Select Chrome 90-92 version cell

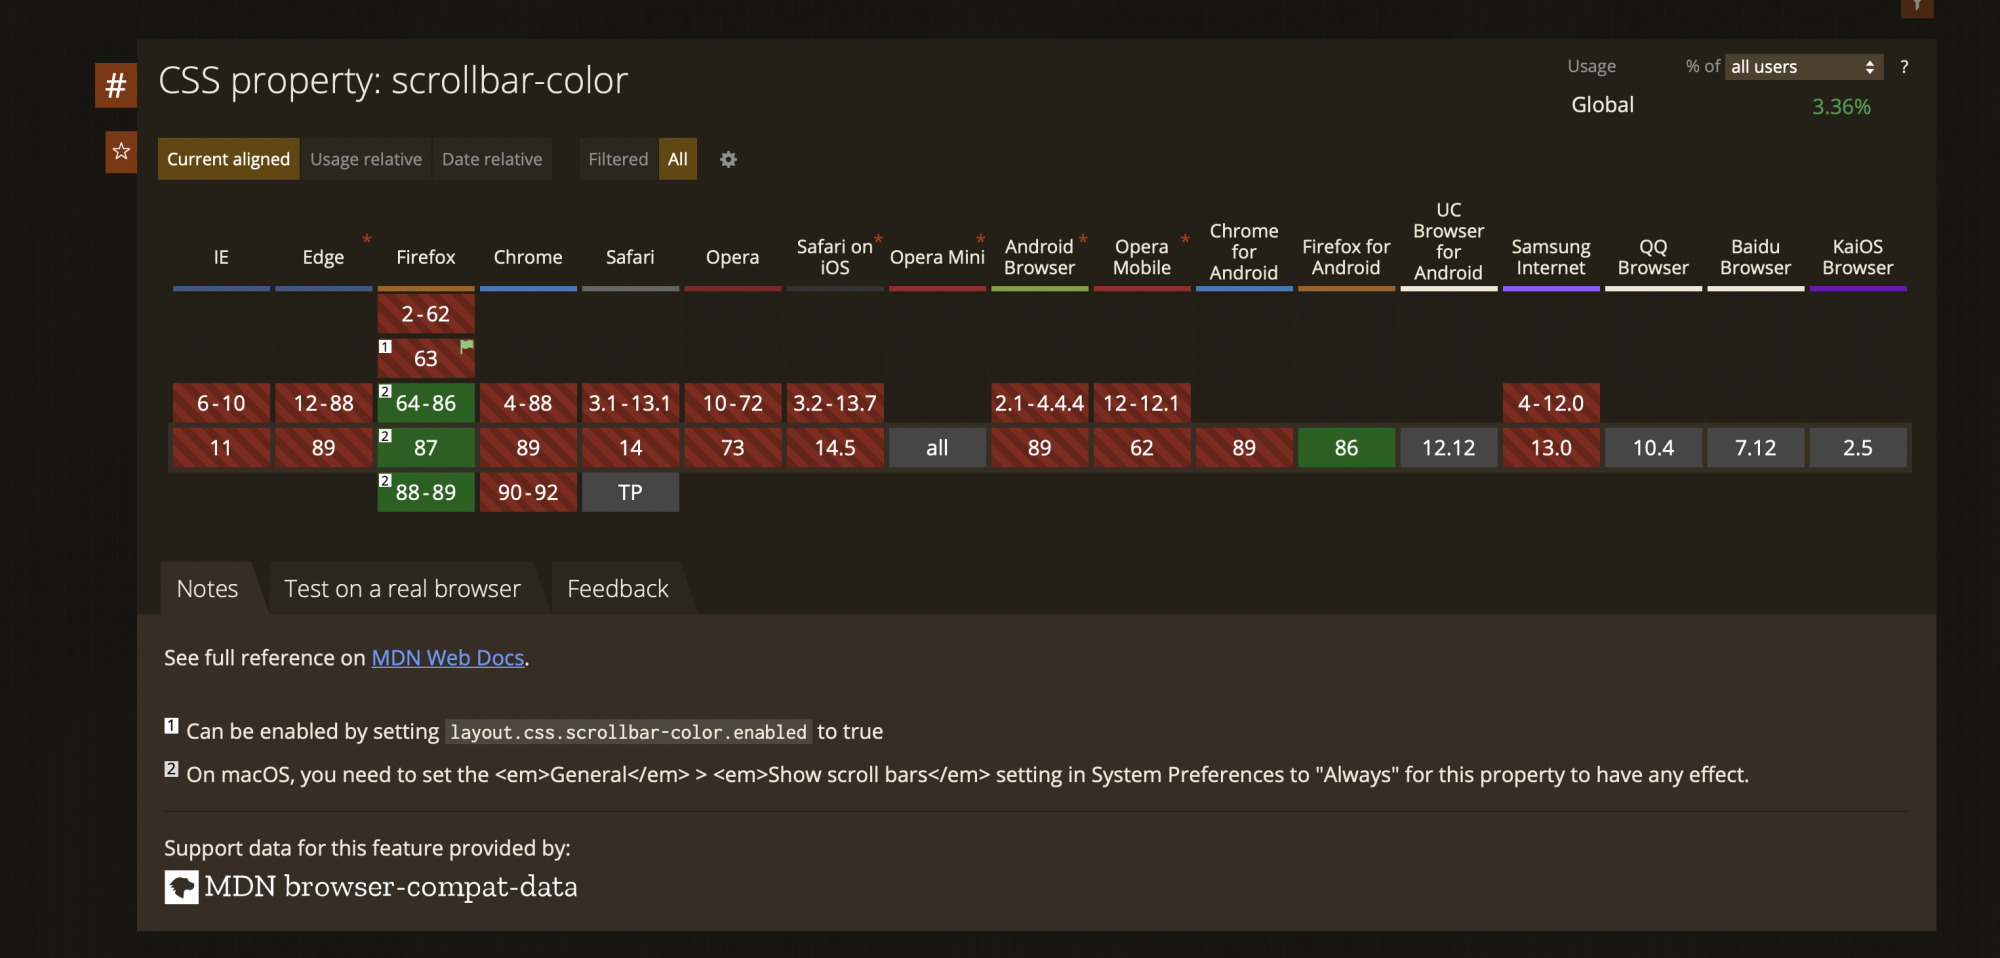pyautogui.click(x=528, y=492)
